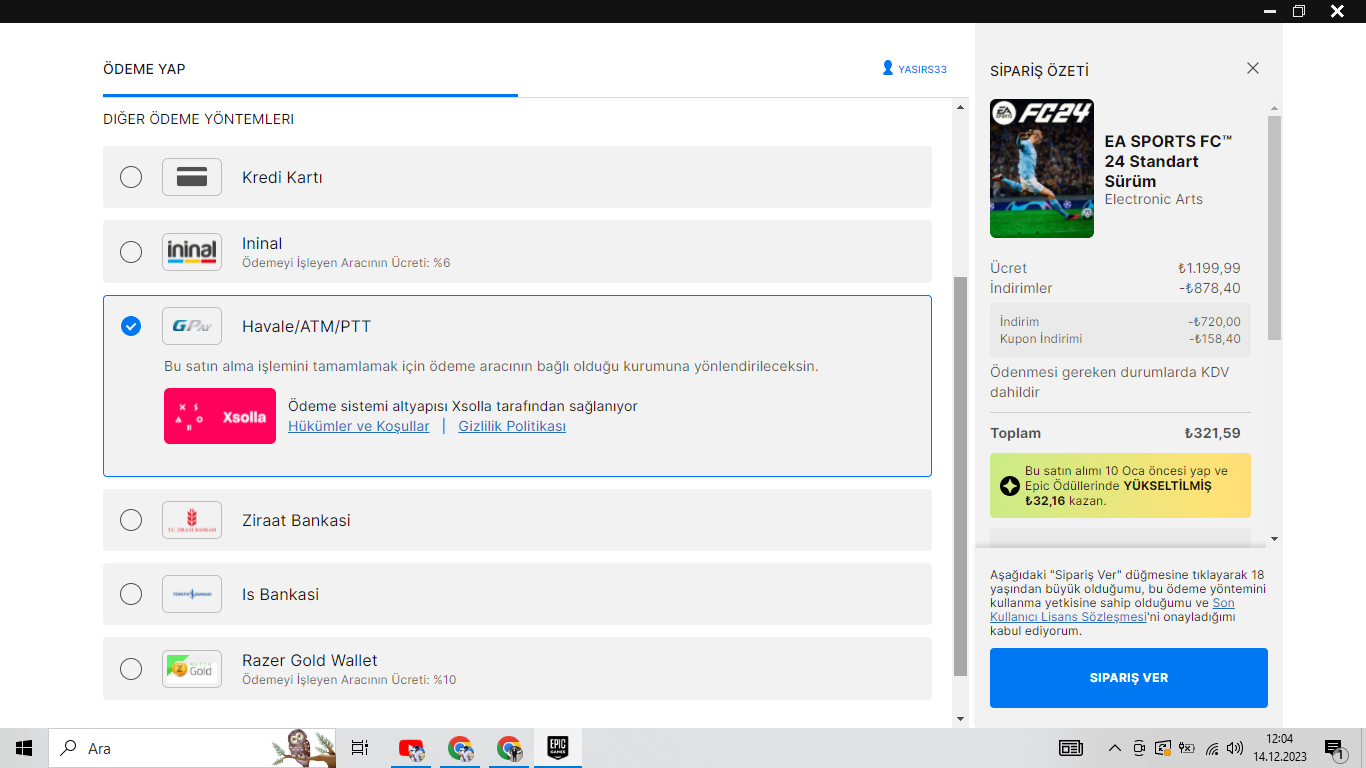
Task: Open the first Chrome taskbar icon
Action: (460, 748)
